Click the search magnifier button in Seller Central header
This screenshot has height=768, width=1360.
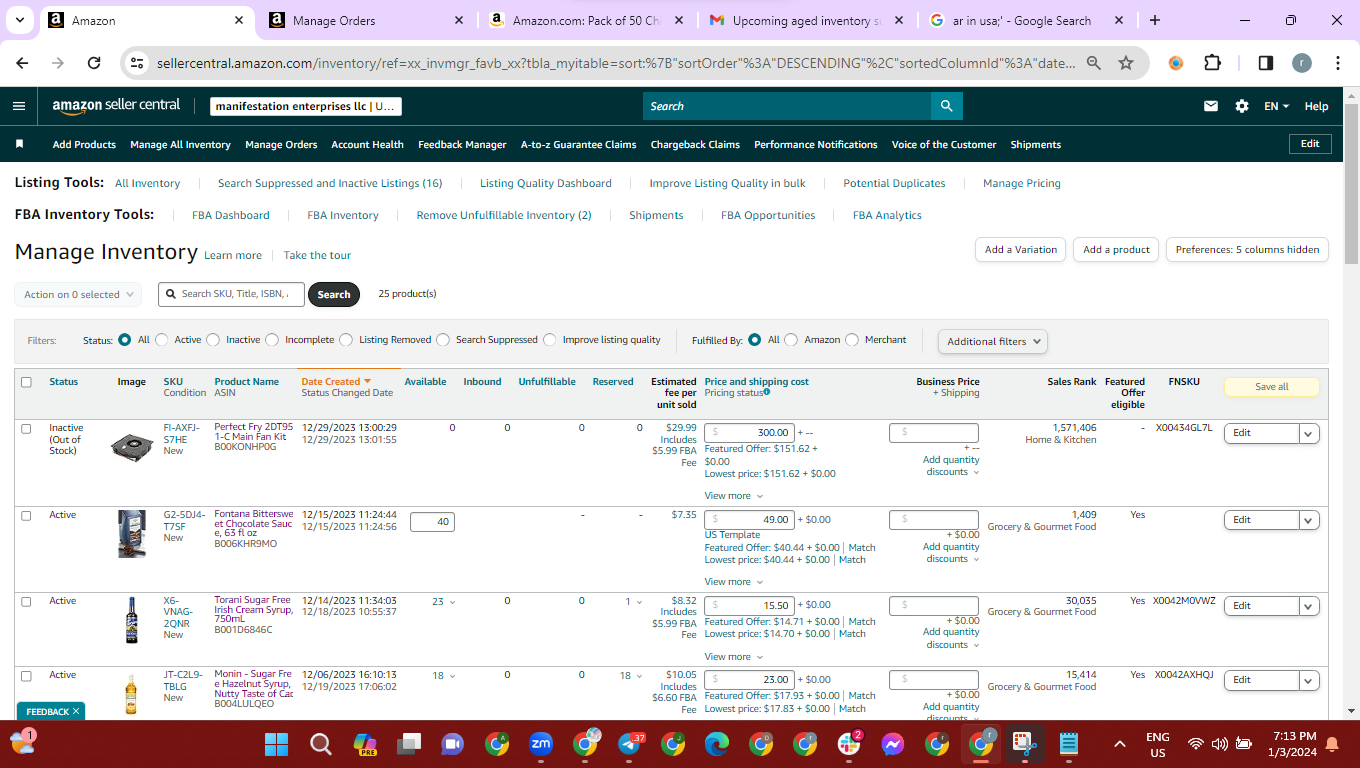pyautogui.click(x=946, y=106)
